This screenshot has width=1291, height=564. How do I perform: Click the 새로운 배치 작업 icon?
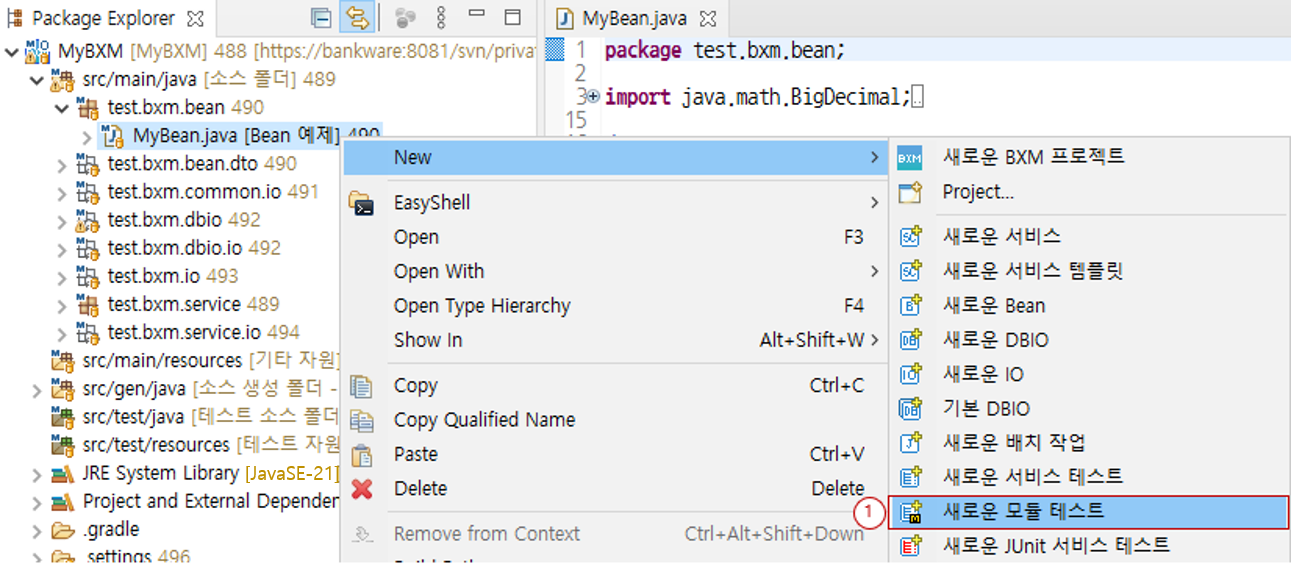(x=909, y=443)
